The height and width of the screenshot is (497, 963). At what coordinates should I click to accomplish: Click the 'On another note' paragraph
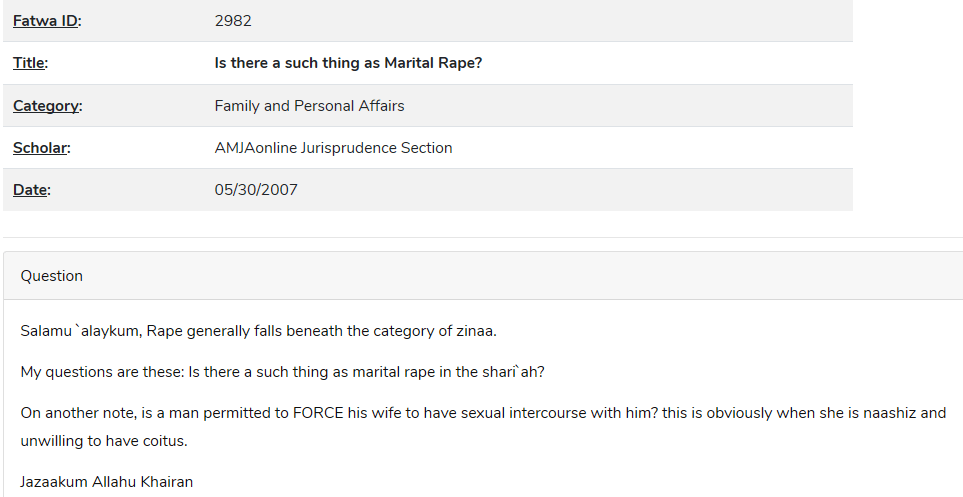(x=483, y=426)
